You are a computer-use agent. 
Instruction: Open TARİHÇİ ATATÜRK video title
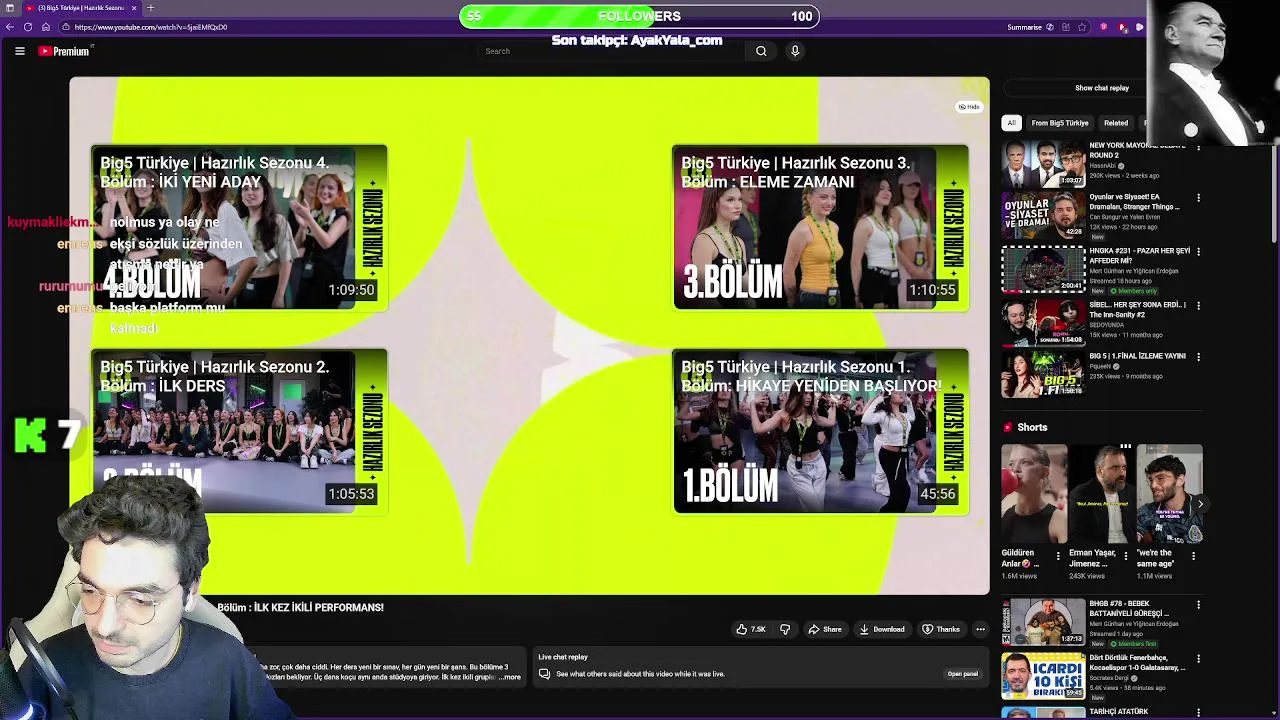(x=1119, y=711)
